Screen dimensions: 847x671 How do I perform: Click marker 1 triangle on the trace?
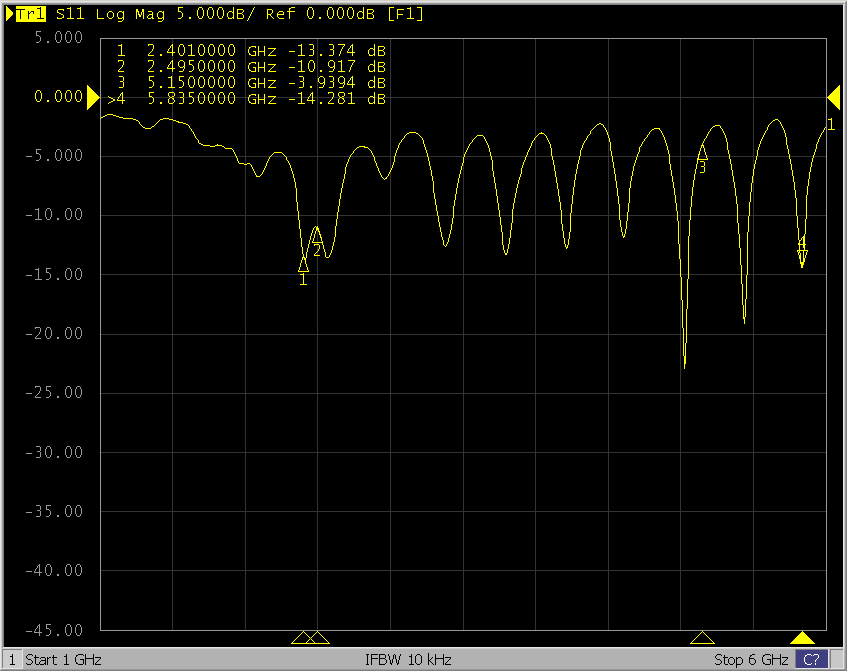[x=303, y=265]
